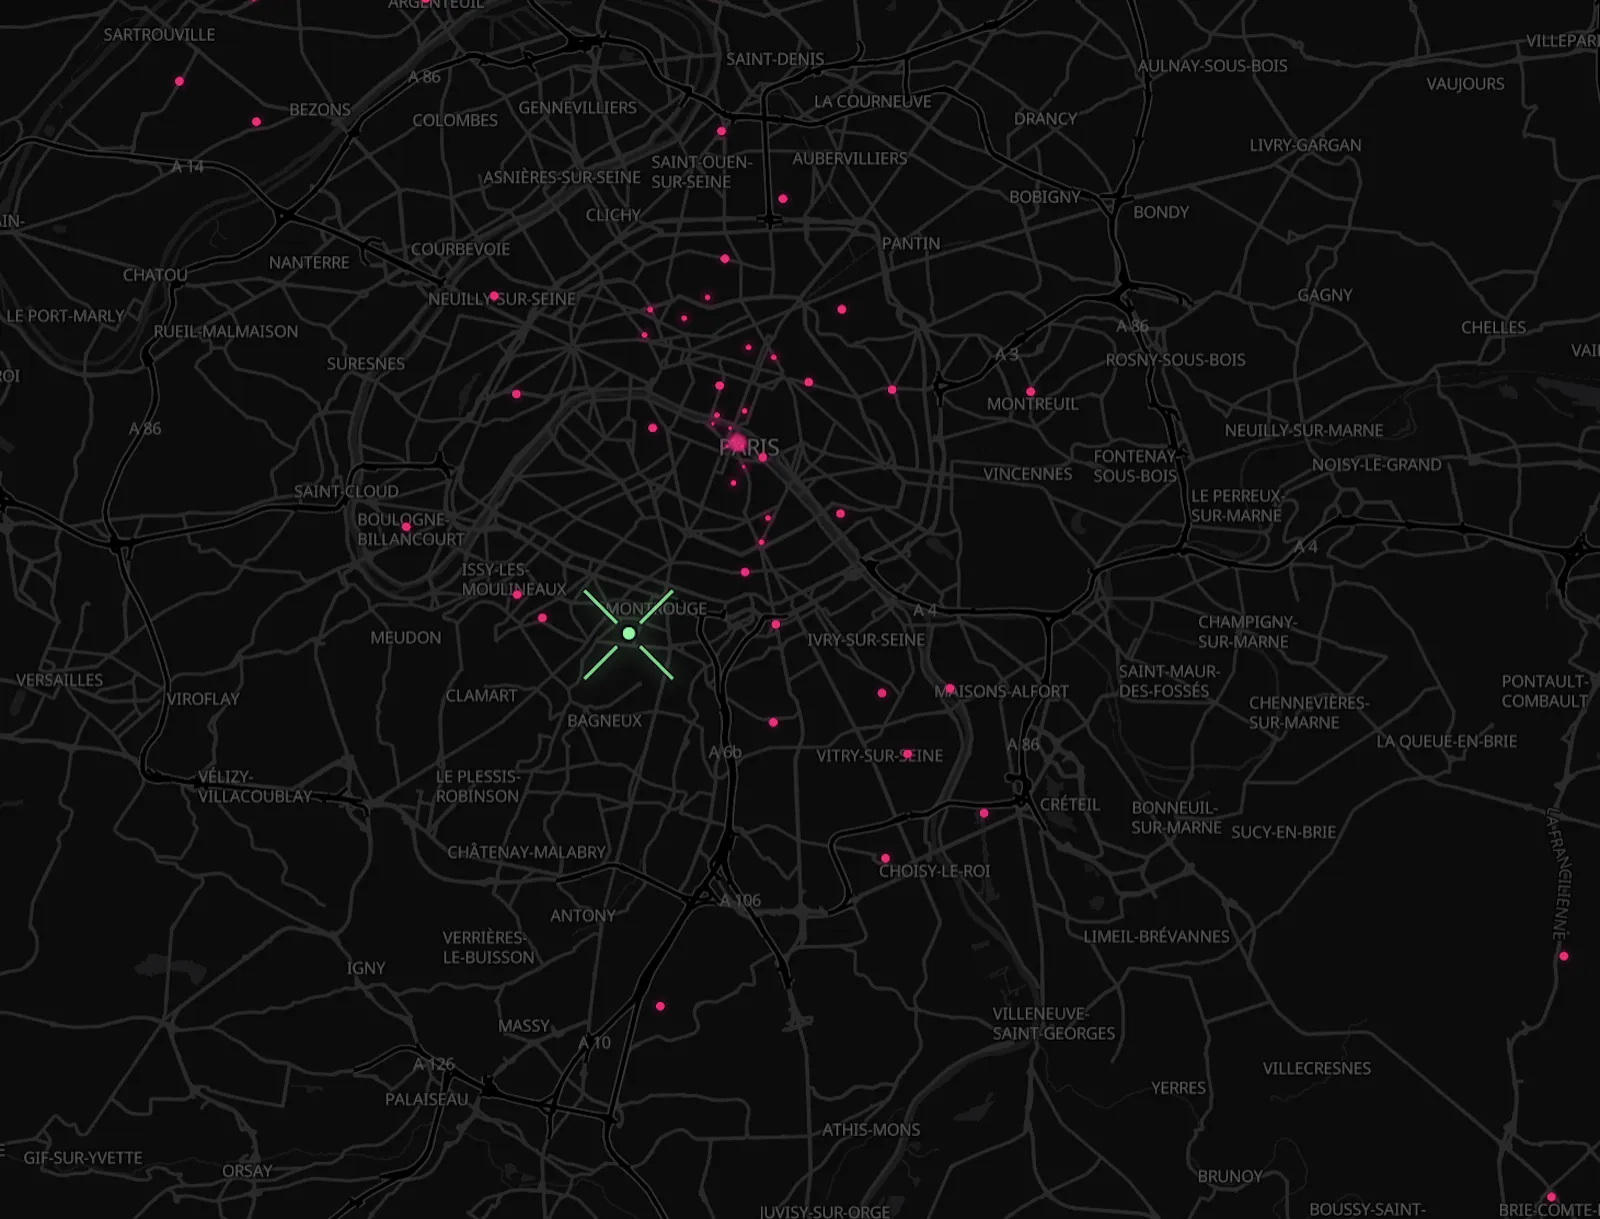The image size is (1600, 1219).
Task: Click the VILLECRESNES label
Action: 1316,1069
